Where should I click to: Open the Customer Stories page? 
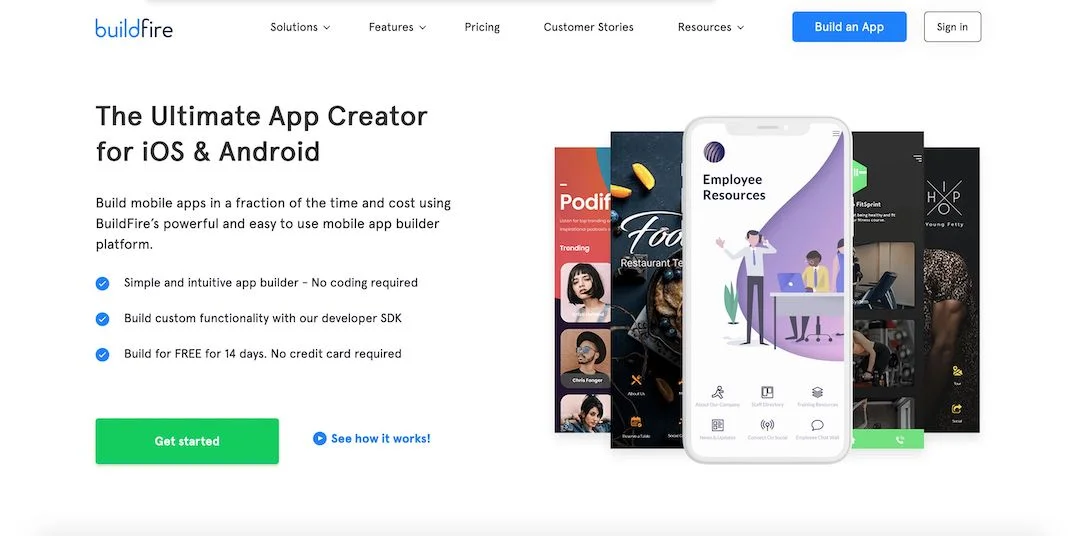click(588, 28)
